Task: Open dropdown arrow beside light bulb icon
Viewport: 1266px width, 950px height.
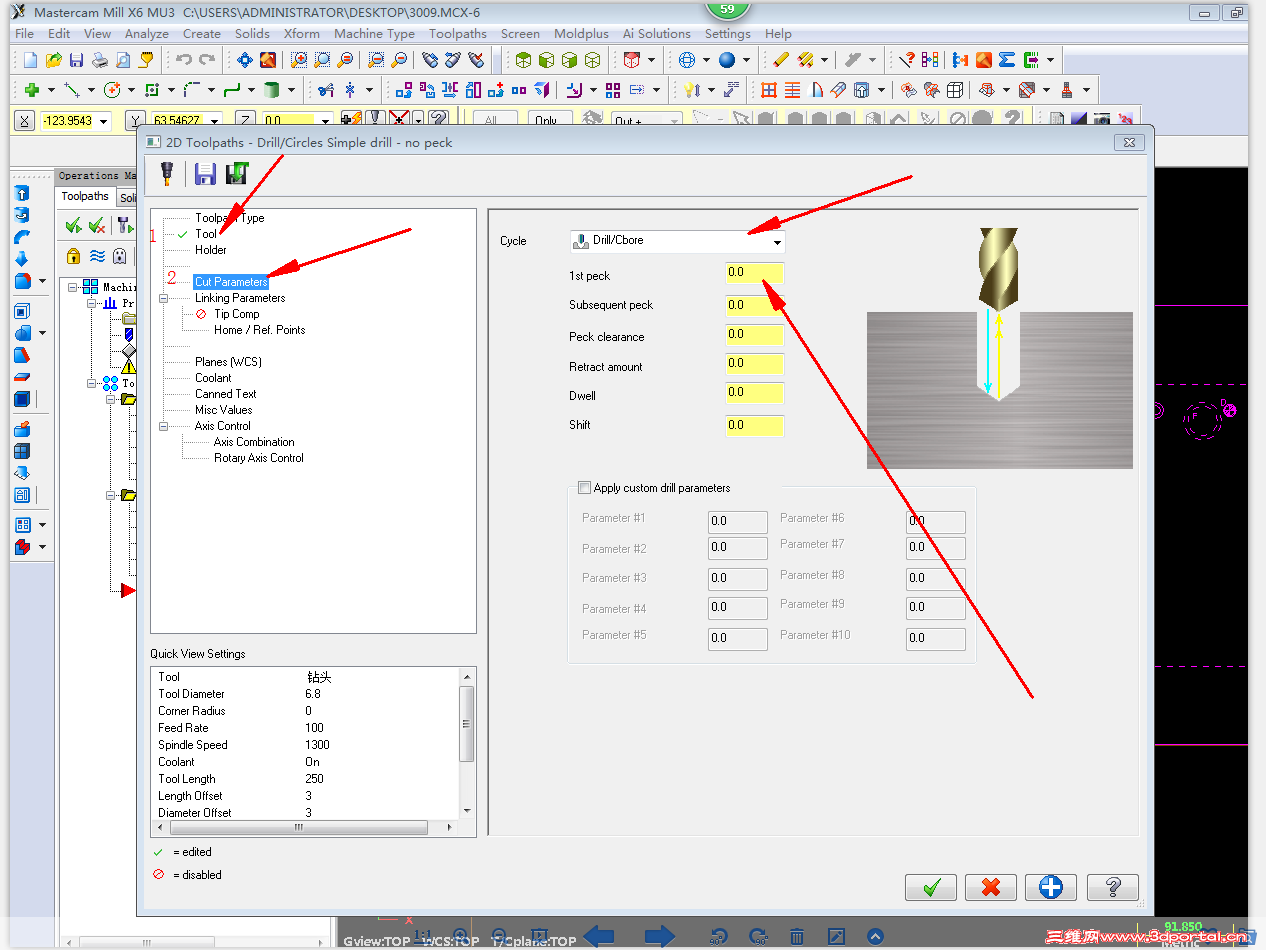Action: pos(709,90)
